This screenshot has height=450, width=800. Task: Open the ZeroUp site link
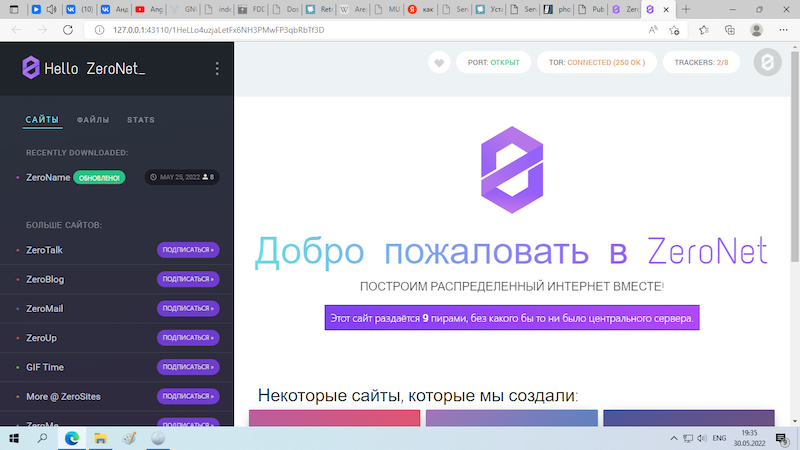pyautogui.click(x=43, y=338)
